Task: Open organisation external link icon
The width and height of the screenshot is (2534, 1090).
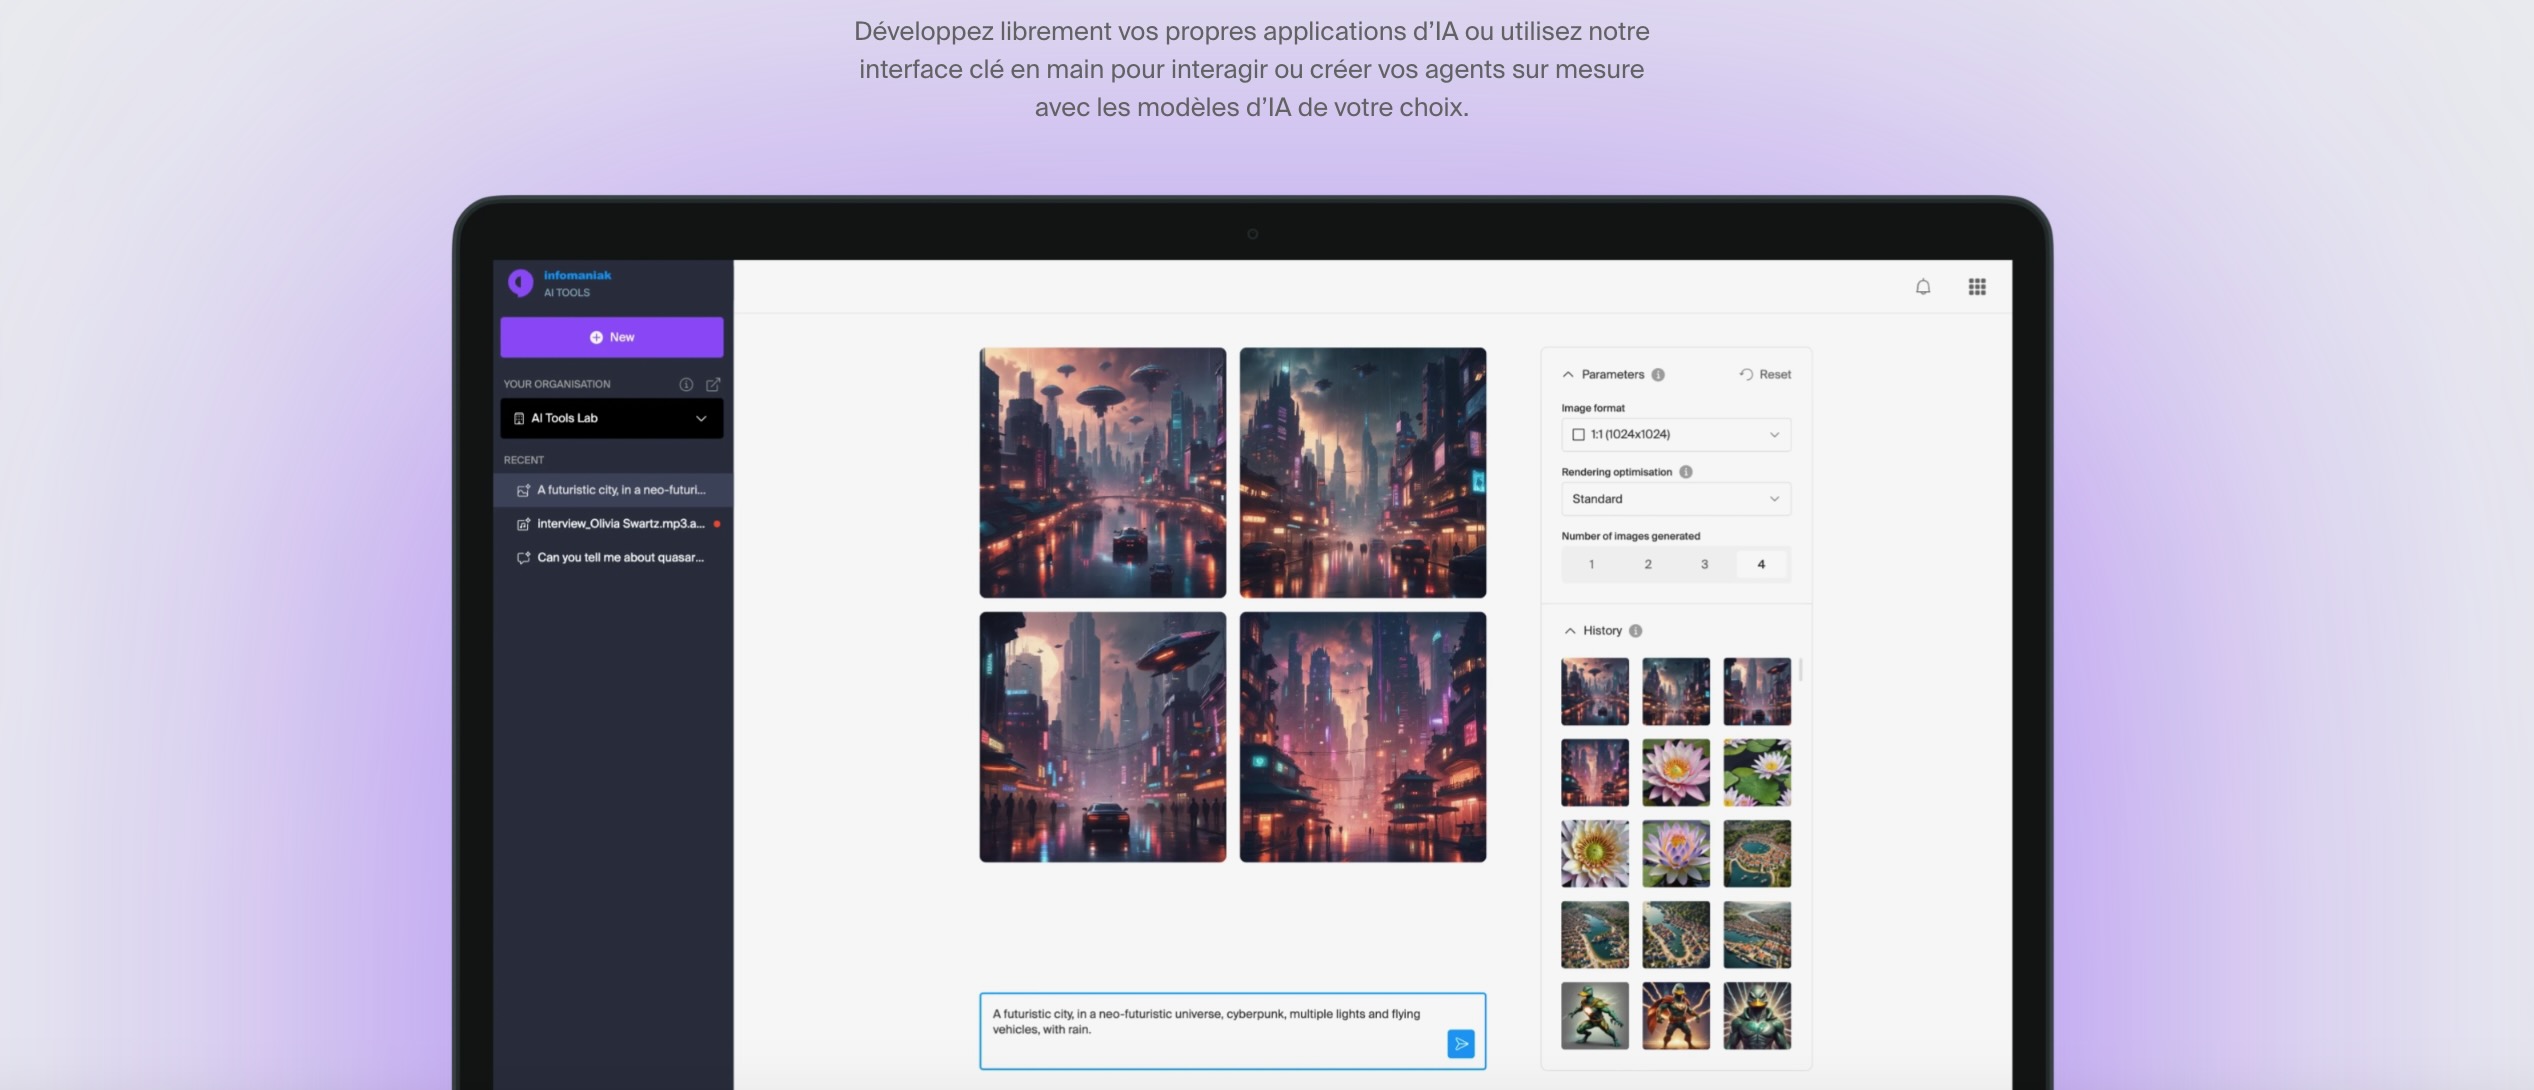Action: coord(713,384)
